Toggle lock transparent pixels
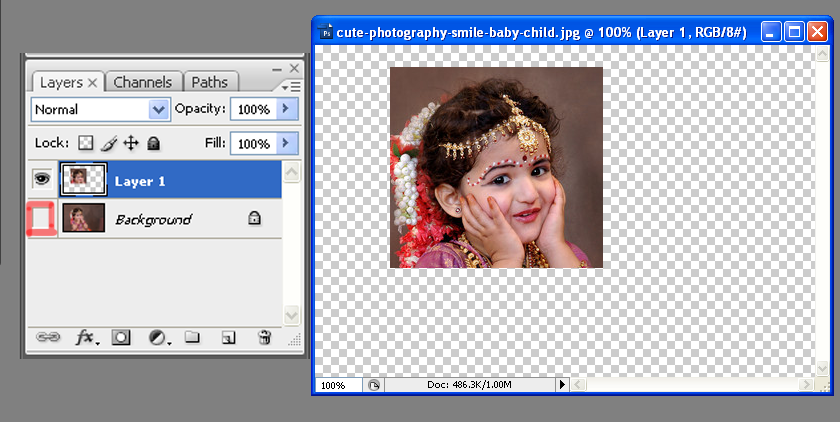The image size is (840, 422). point(86,144)
